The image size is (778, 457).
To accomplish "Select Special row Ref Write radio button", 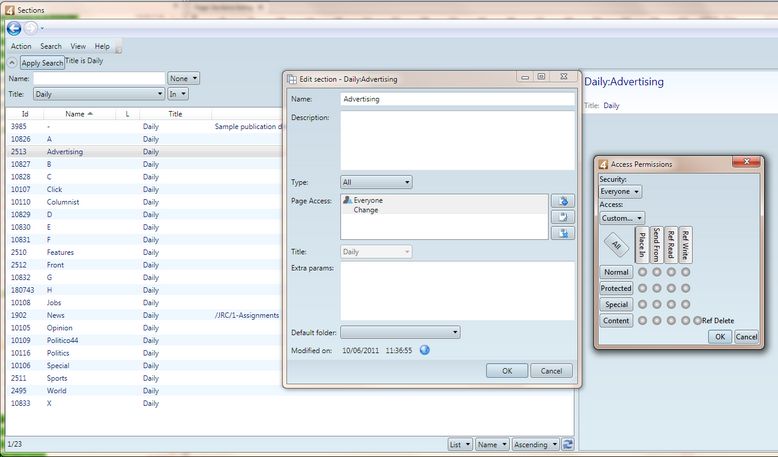I will (686, 304).
